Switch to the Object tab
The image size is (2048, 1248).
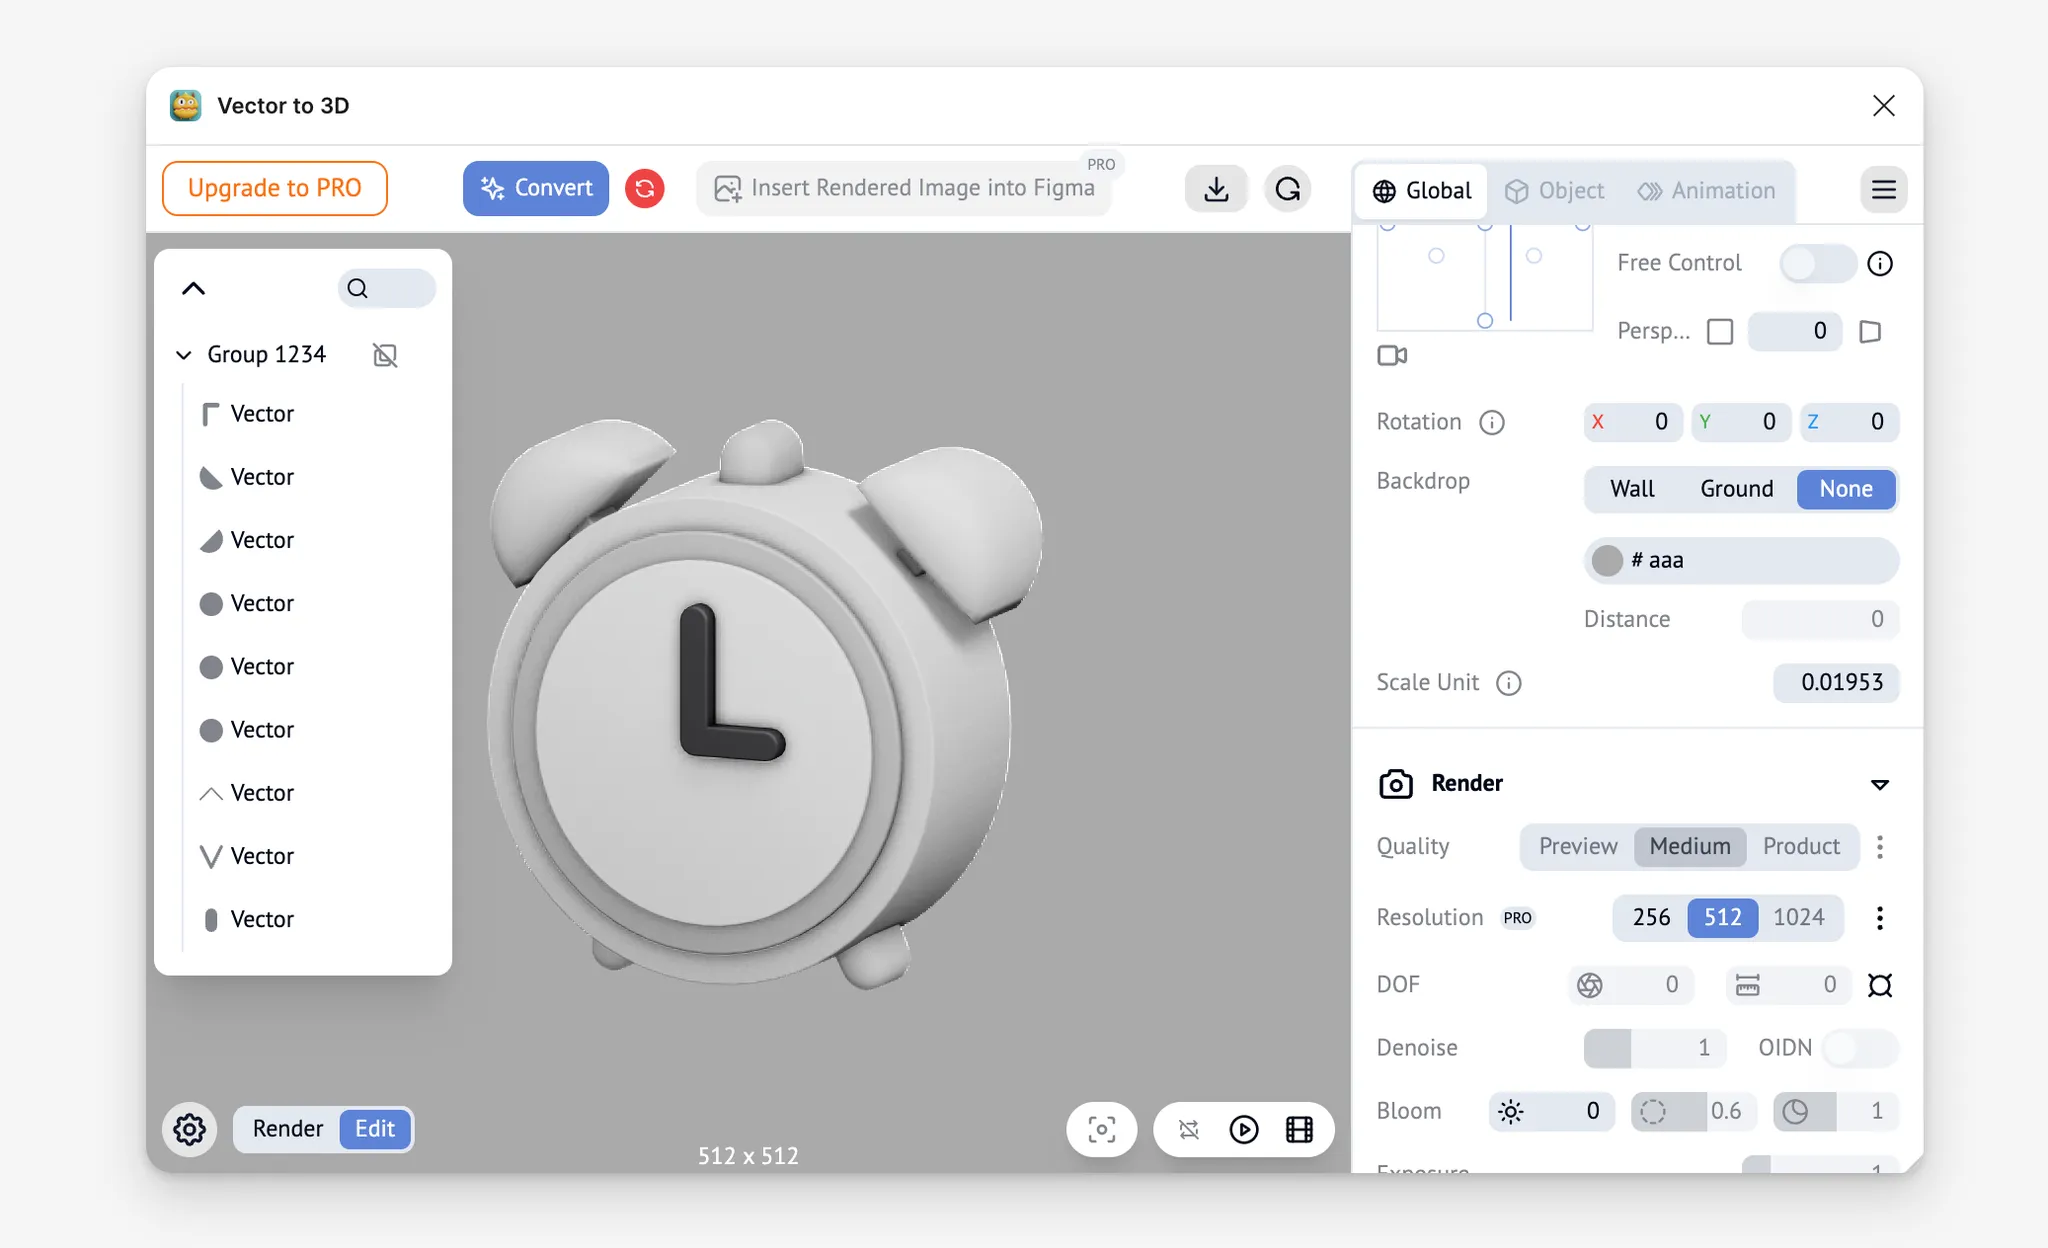click(x=1555, y=190)
